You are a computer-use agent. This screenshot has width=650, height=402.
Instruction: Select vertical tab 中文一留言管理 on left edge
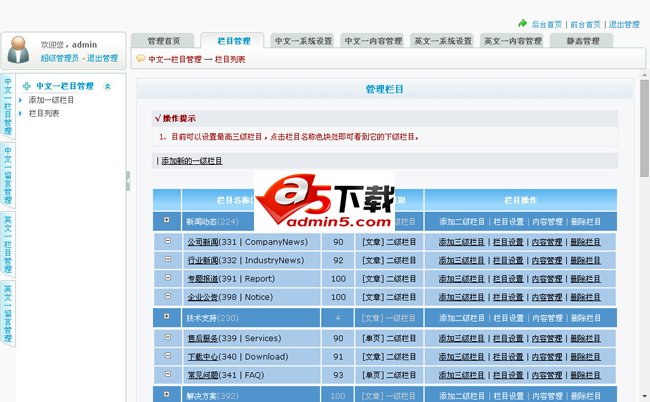[8, 175]
